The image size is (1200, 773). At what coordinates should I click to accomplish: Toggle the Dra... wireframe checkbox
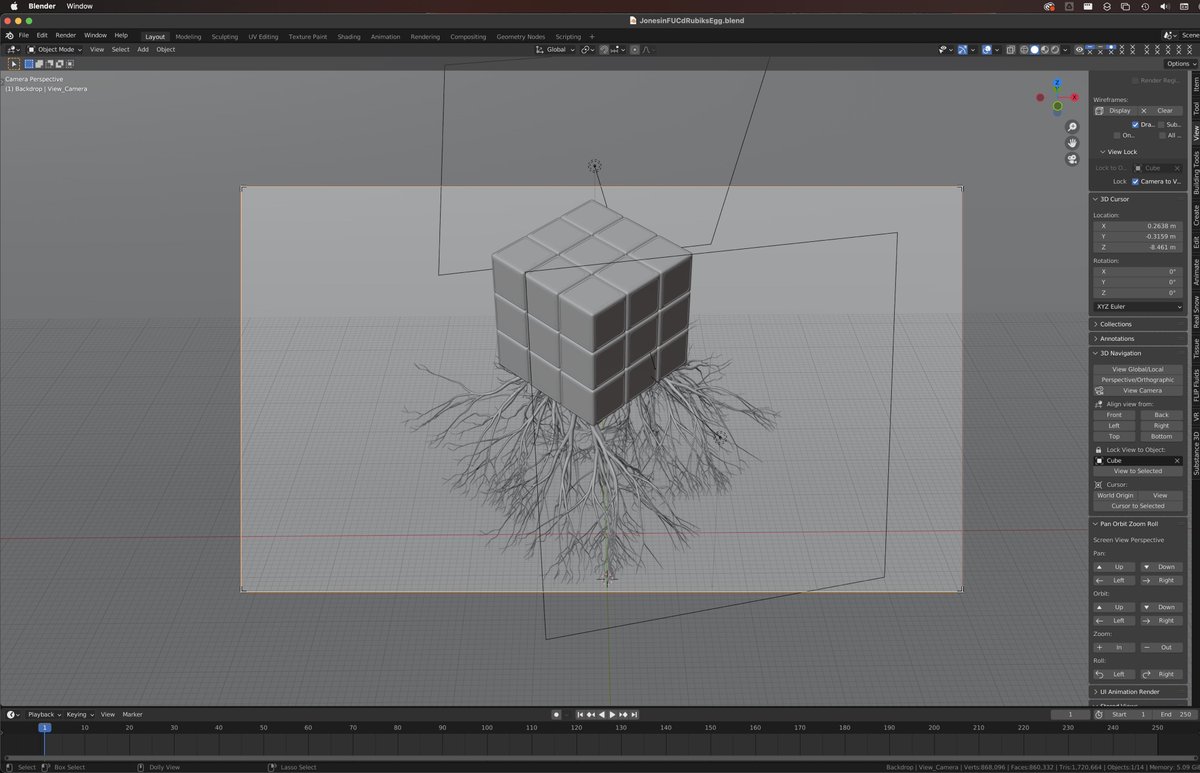coord(1135,125)
